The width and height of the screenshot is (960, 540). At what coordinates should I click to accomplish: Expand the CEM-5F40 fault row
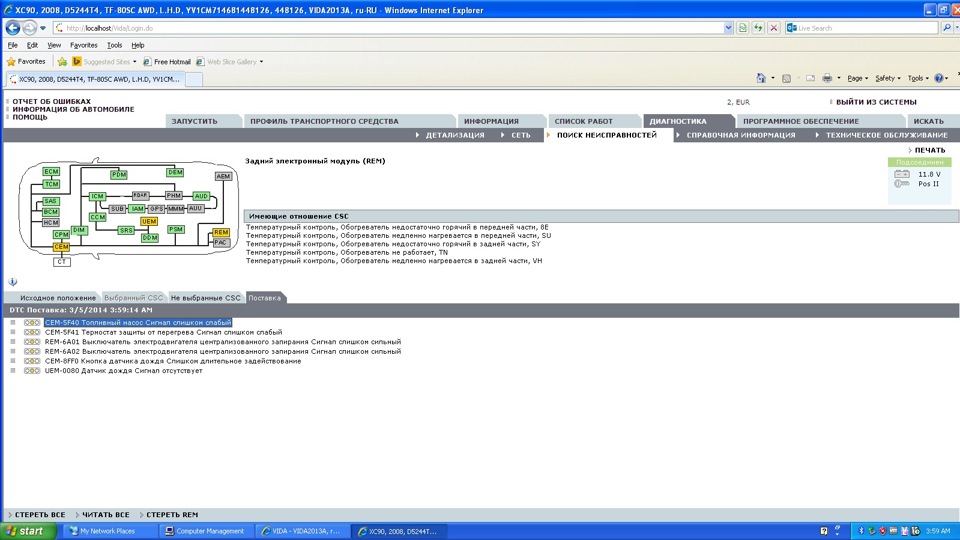click(13, 323)
